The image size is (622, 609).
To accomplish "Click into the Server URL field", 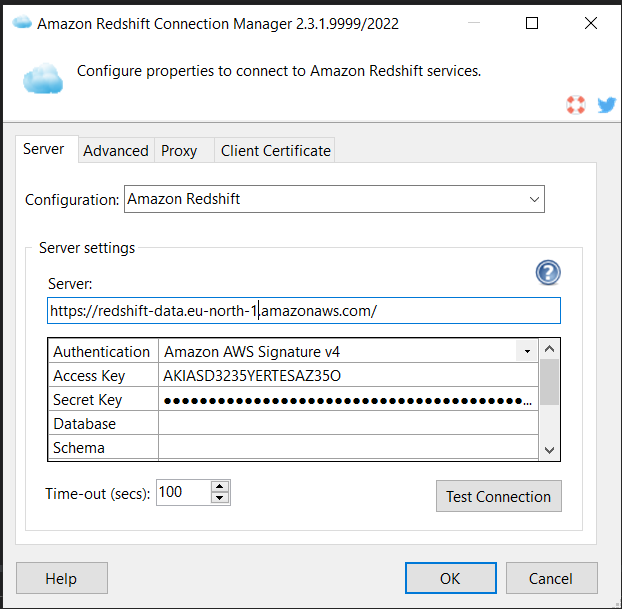I will point(303,311).
